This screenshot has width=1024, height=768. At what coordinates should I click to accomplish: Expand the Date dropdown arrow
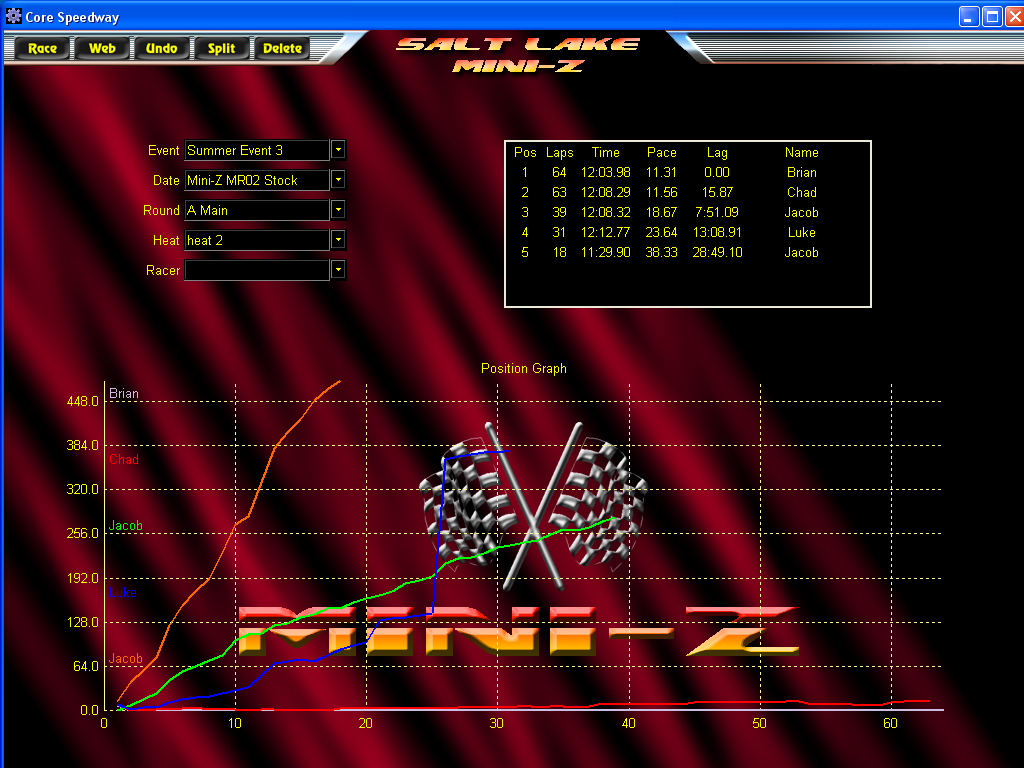(x=338, y=180)
